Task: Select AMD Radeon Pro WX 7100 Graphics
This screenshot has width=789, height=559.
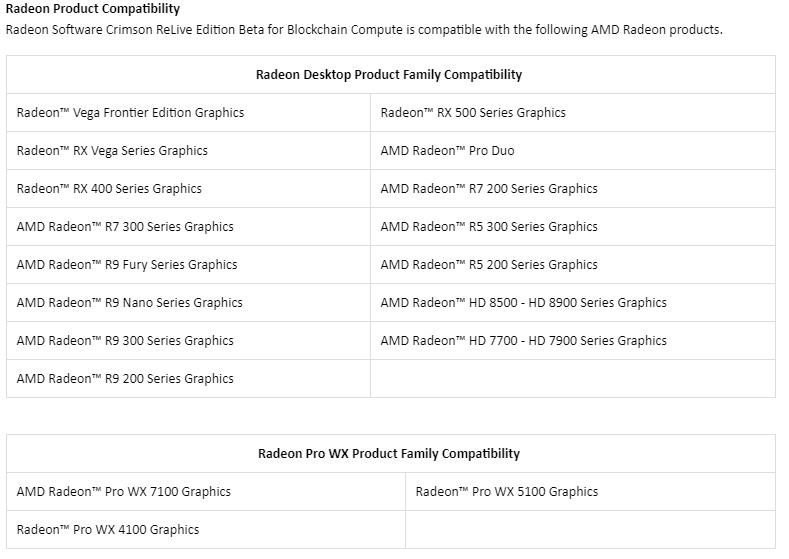Action: 123,492
